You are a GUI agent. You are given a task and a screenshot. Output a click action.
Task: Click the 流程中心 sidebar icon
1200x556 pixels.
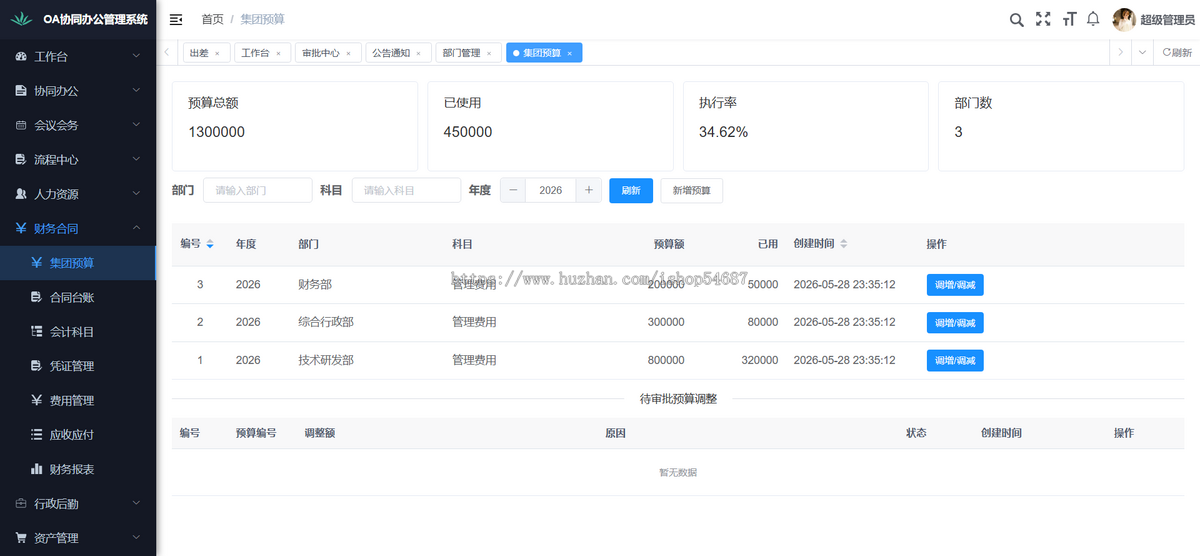click(x=21, y=160)
